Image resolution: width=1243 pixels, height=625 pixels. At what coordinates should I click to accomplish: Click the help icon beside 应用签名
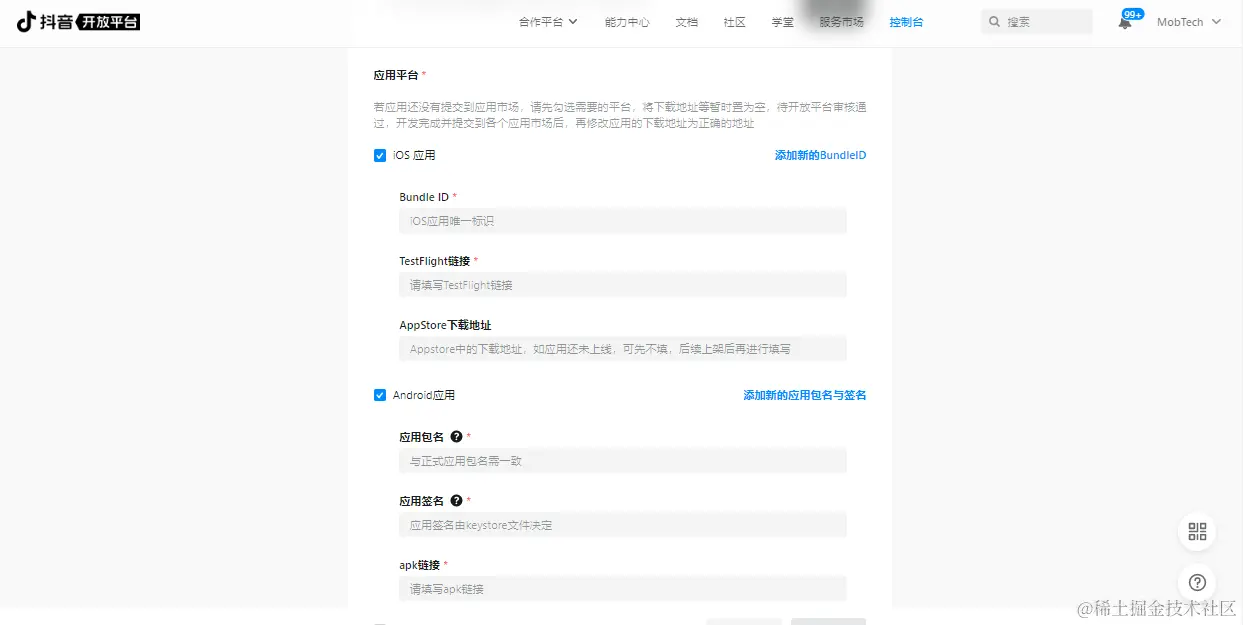coord(456,500)
